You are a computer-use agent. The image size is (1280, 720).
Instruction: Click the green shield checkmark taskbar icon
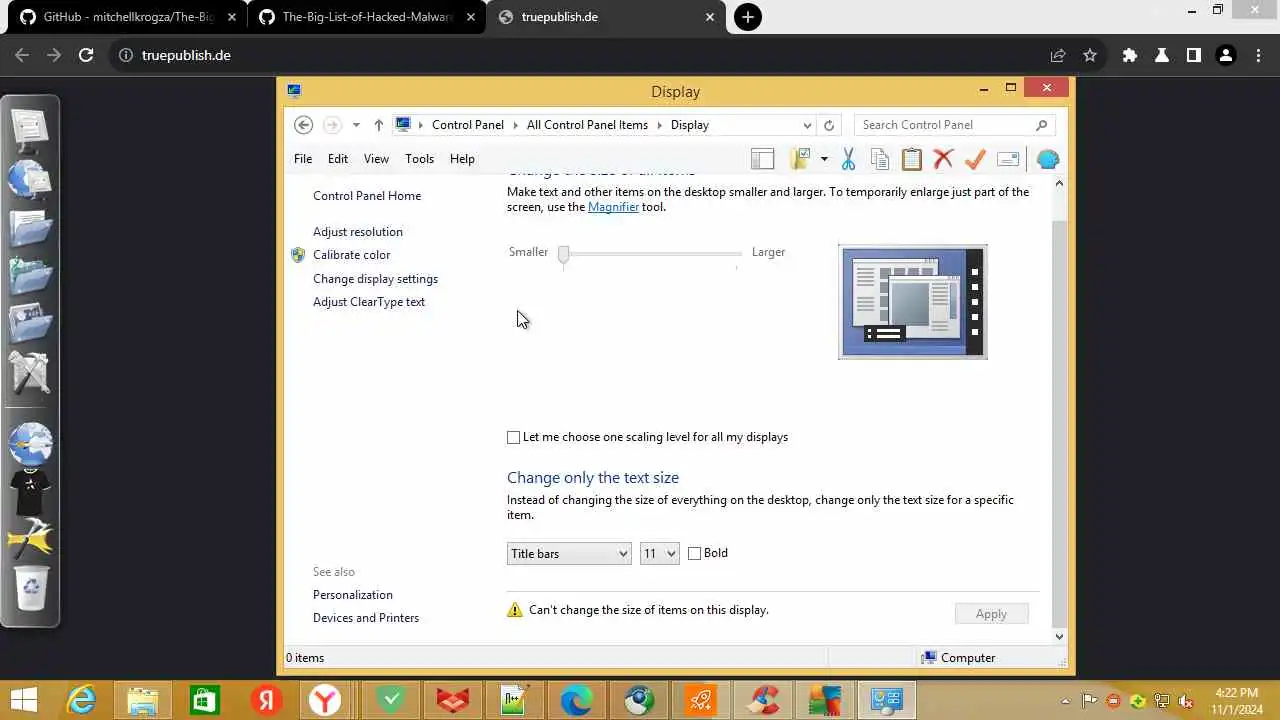pos(390,700)
